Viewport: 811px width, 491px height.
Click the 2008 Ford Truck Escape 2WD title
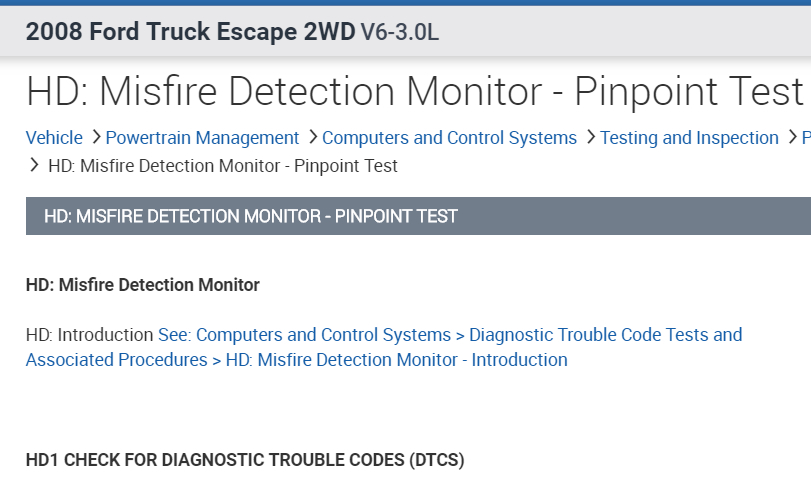[190, 32]
